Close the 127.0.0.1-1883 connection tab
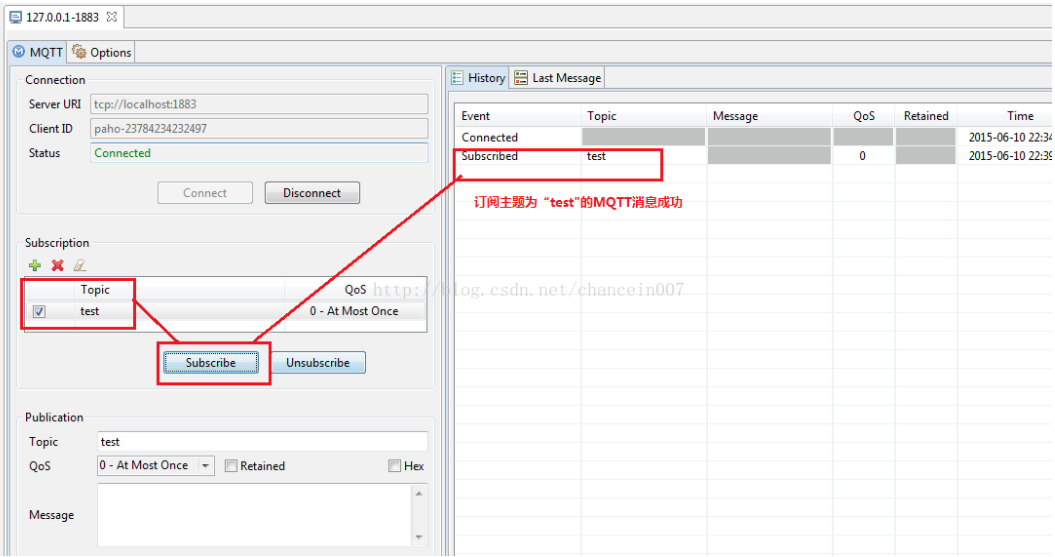The height and width of the screenshot is (557, 1055). [112, 17]
